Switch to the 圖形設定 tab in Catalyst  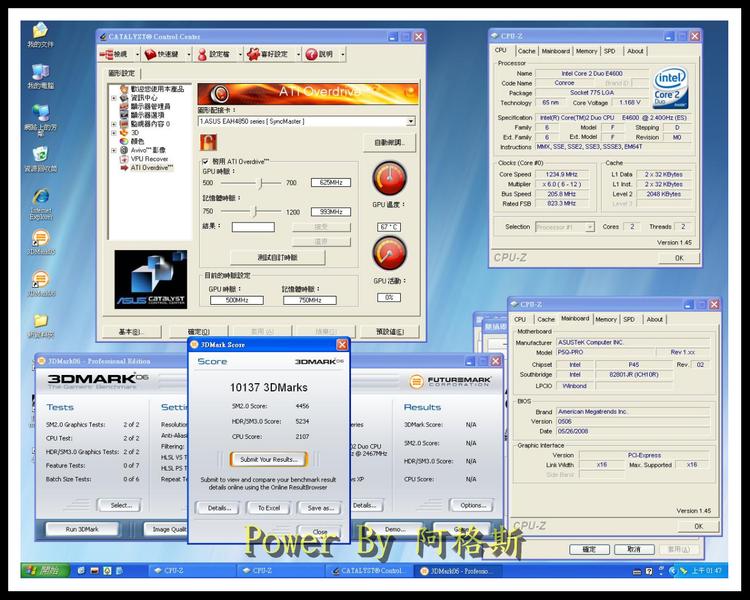tap(121, 73)
